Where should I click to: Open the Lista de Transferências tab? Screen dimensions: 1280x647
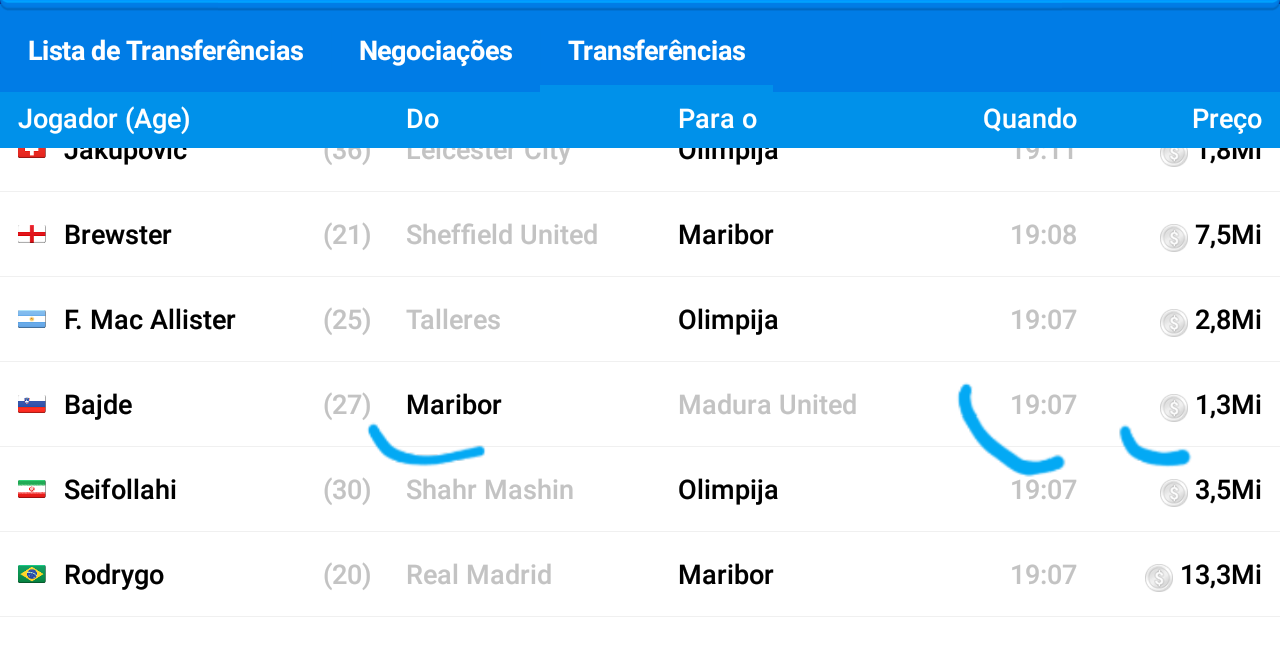tap(166, 51)
